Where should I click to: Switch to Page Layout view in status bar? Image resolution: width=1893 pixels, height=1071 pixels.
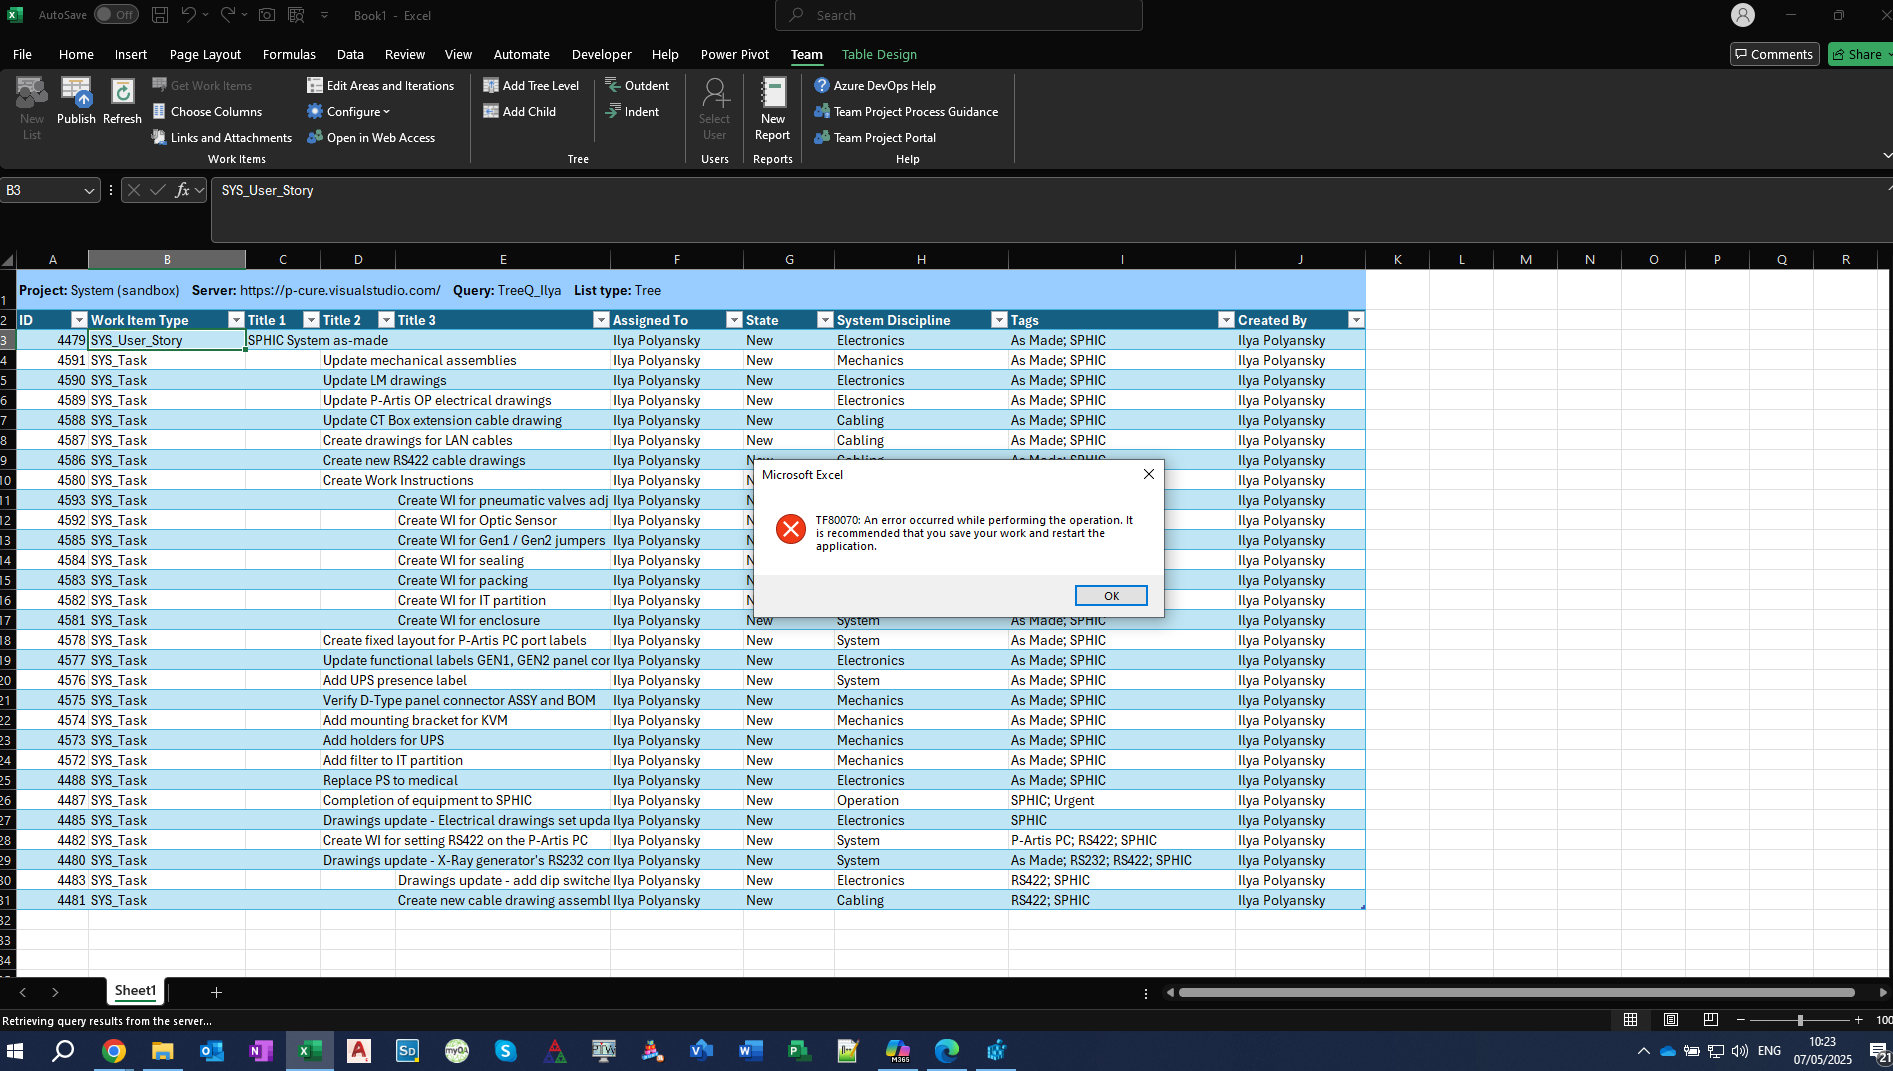[1670, 1020]
